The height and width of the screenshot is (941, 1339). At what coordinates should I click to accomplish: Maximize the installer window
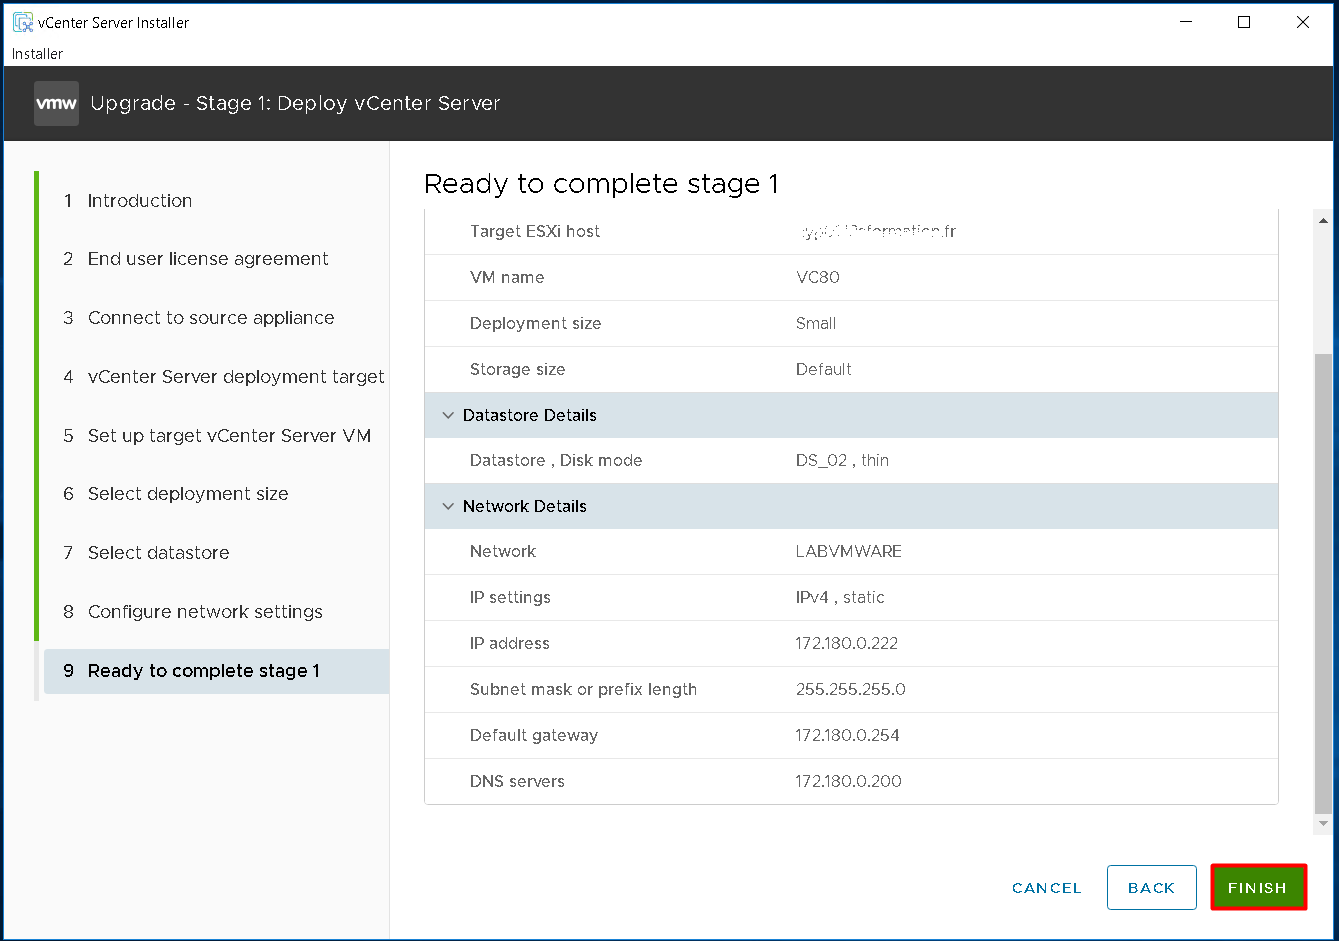click(1244, 22)
